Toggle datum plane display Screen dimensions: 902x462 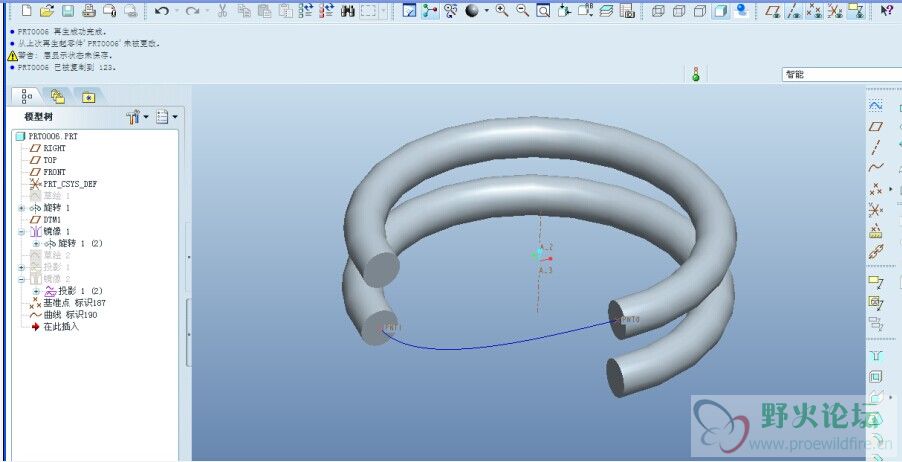coord(774,11)
